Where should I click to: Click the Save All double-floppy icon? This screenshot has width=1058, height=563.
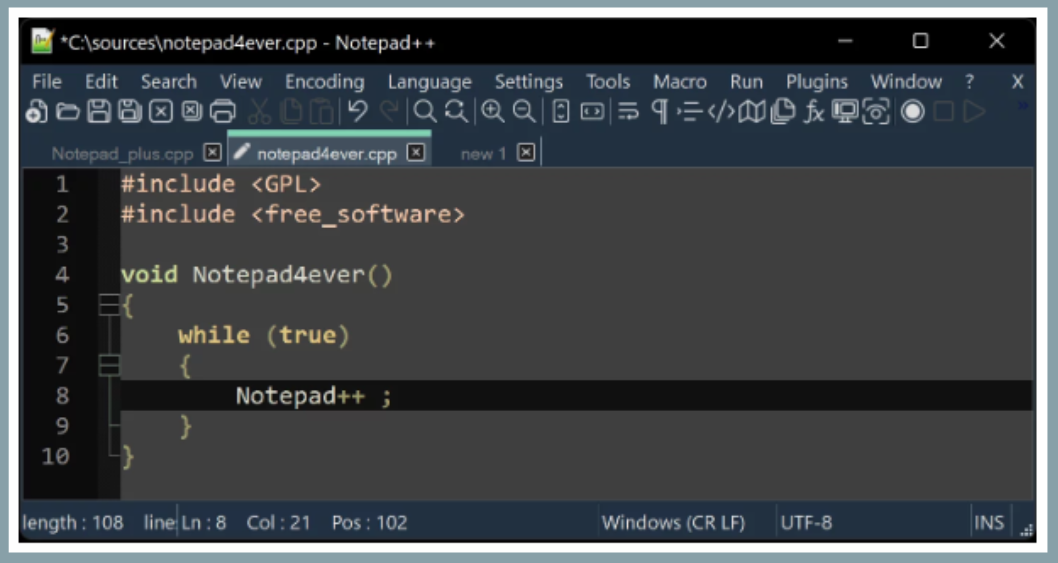click(130, 111)
